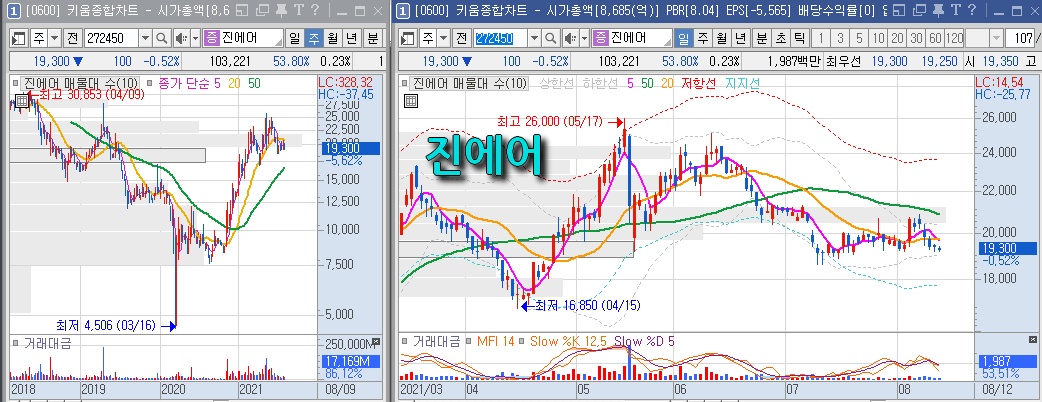1042x402 pixels.
Task: Expand speaker options arrow in right window
Action: (x=583, y=38)
